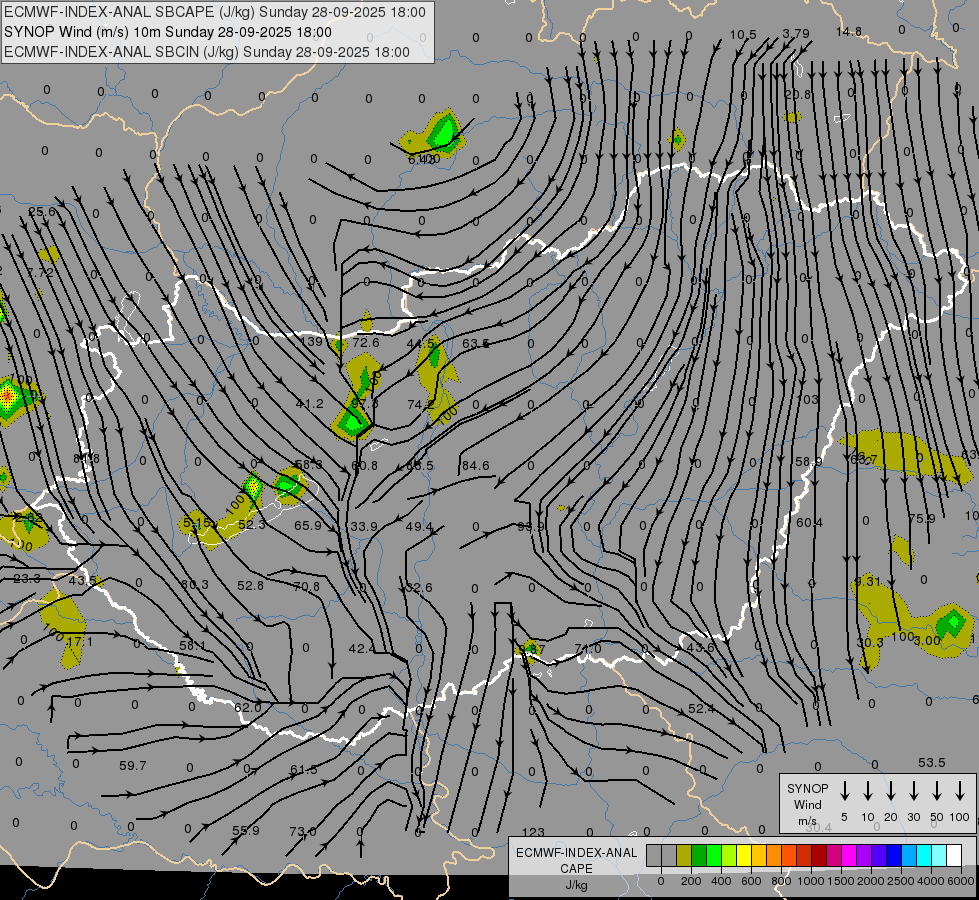The width and height of the screenshot is (979, 900).
Task: Click the 20.8 value on the map
Action: point(797,94)
